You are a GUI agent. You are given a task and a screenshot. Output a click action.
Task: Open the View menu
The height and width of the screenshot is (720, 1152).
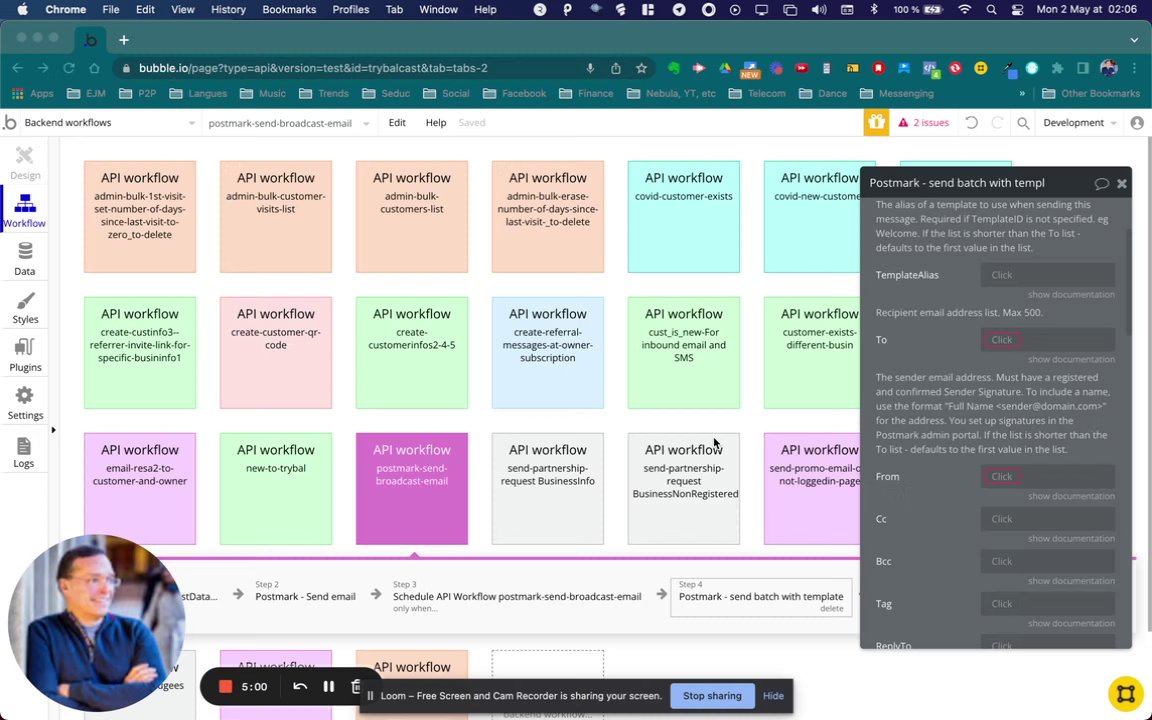pos(182,10)
